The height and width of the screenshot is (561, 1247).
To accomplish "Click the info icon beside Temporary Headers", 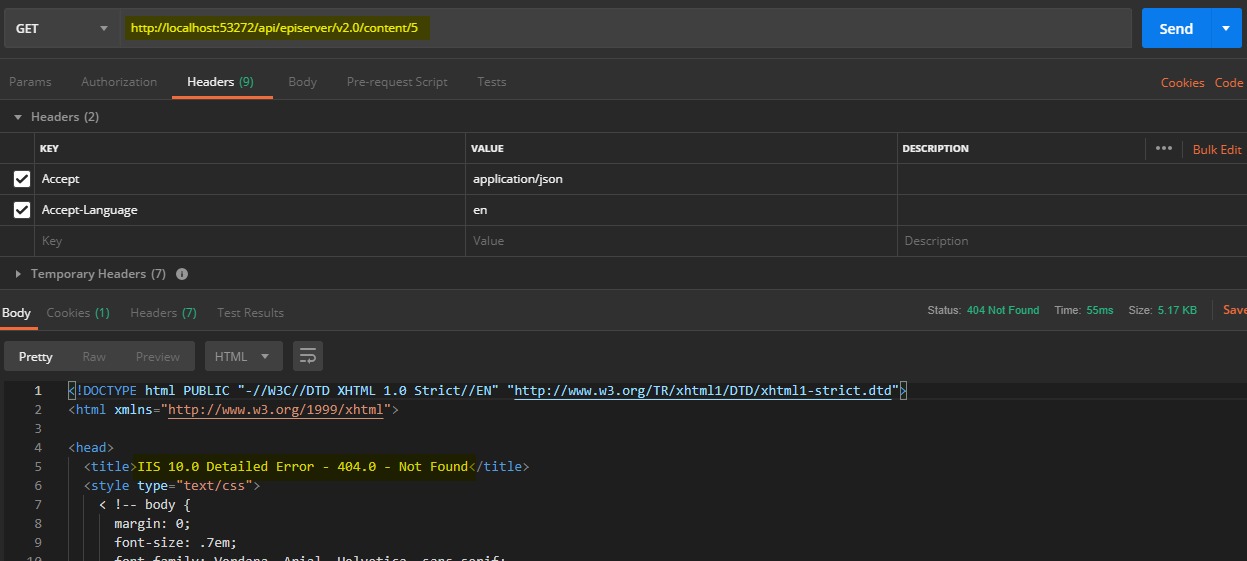I will click(182, 274).
